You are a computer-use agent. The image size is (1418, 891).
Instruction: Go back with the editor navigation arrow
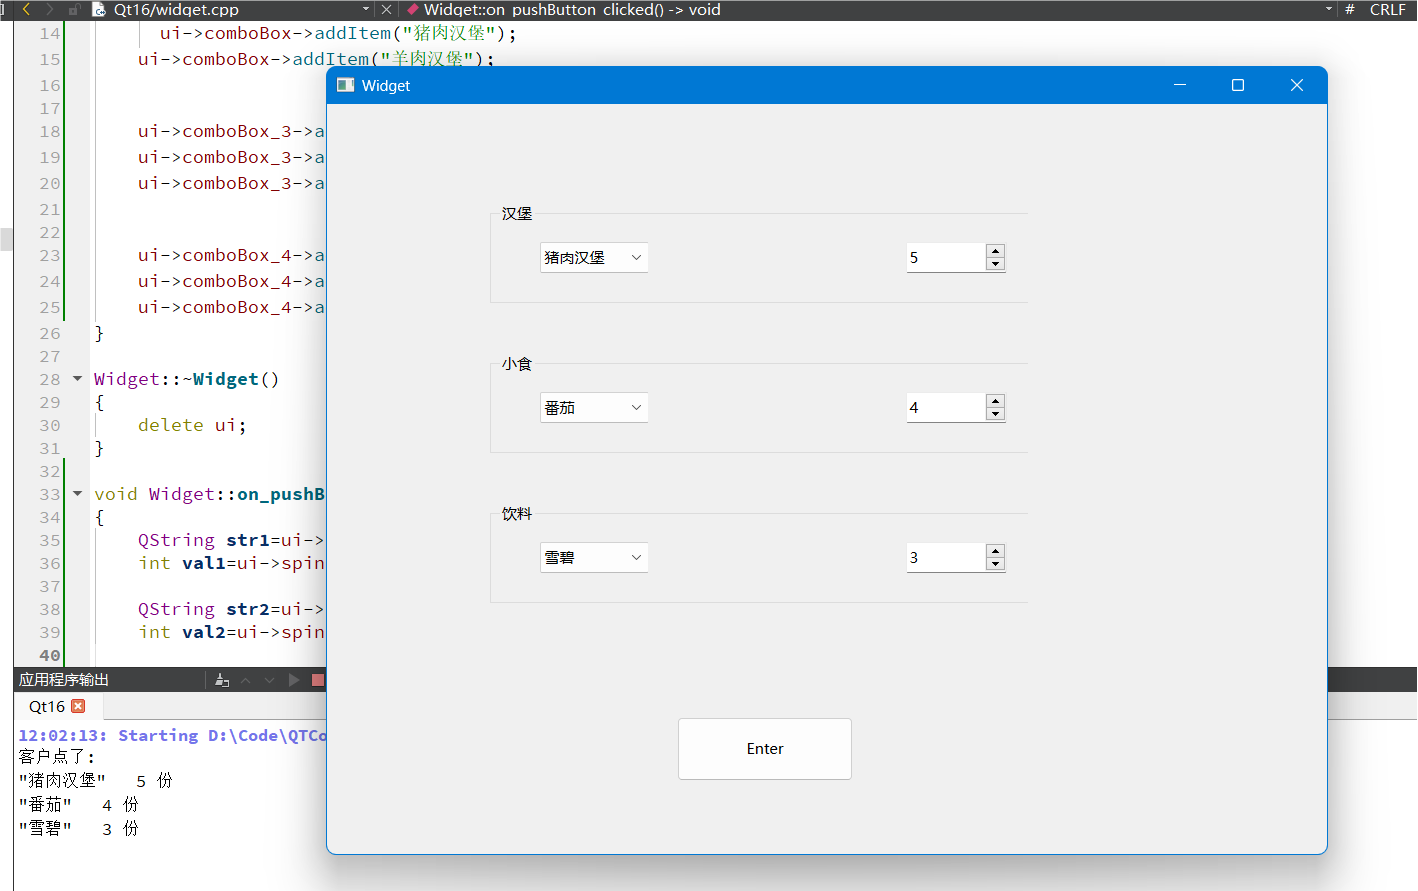tap(26, 9)
